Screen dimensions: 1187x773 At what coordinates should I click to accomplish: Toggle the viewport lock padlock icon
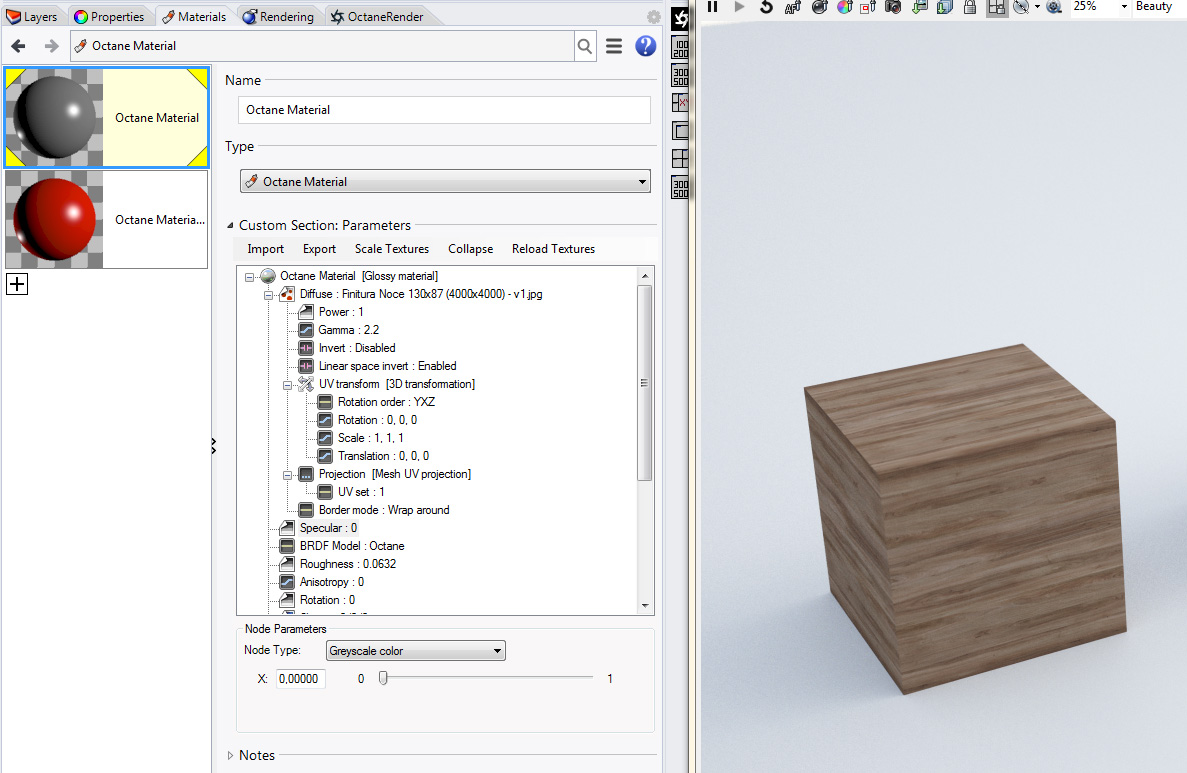(969, 7)
